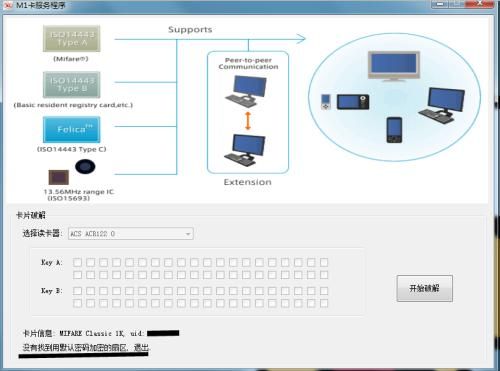This screenshot has width=500, height=371.
Task: Click the Felica badge icon
Action: pyautogui.click(x=72, y=129)
